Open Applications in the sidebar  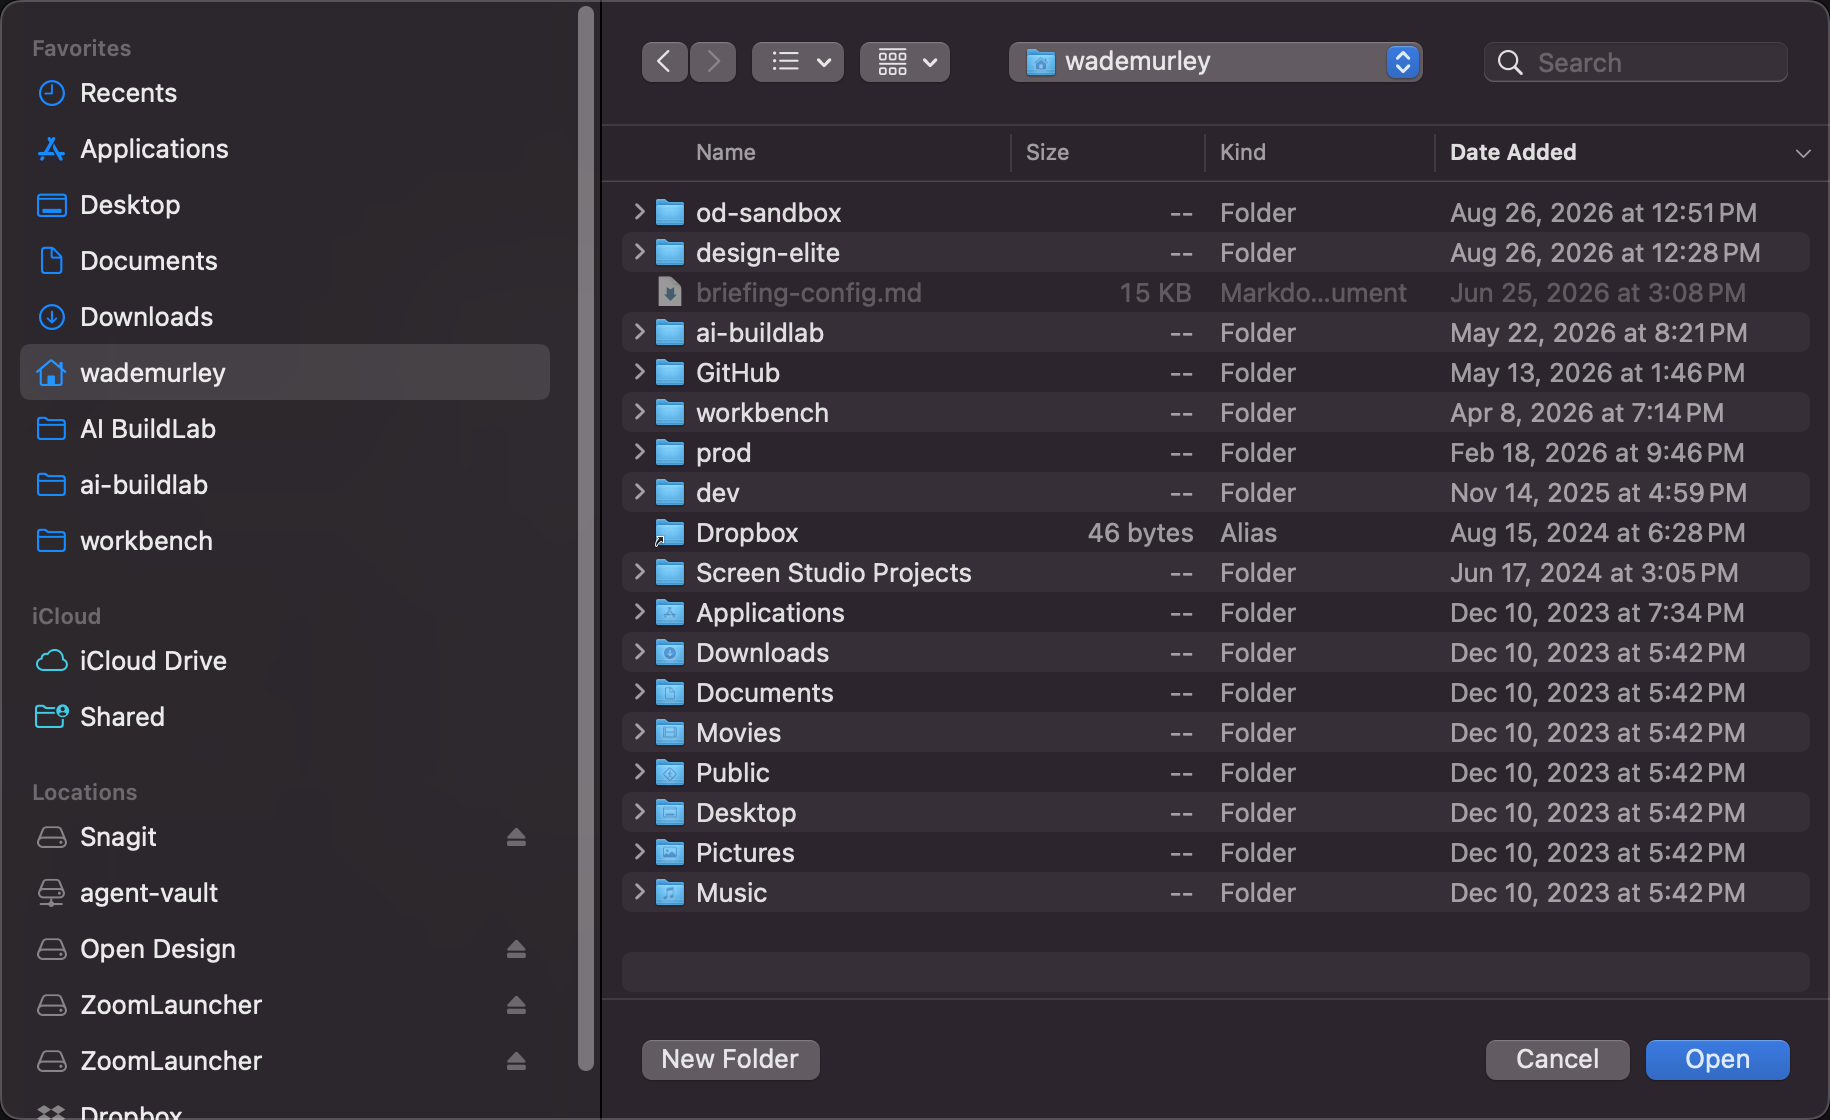tap(285, 149)
